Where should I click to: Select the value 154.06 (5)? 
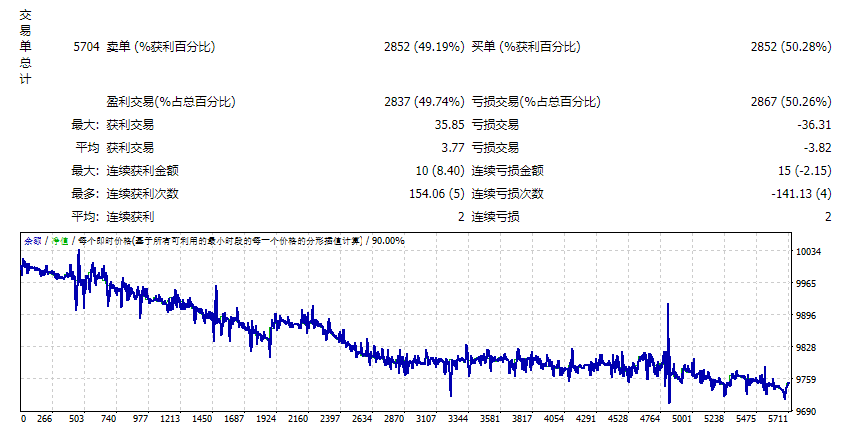pyautogui.click(x=437, y=194)
